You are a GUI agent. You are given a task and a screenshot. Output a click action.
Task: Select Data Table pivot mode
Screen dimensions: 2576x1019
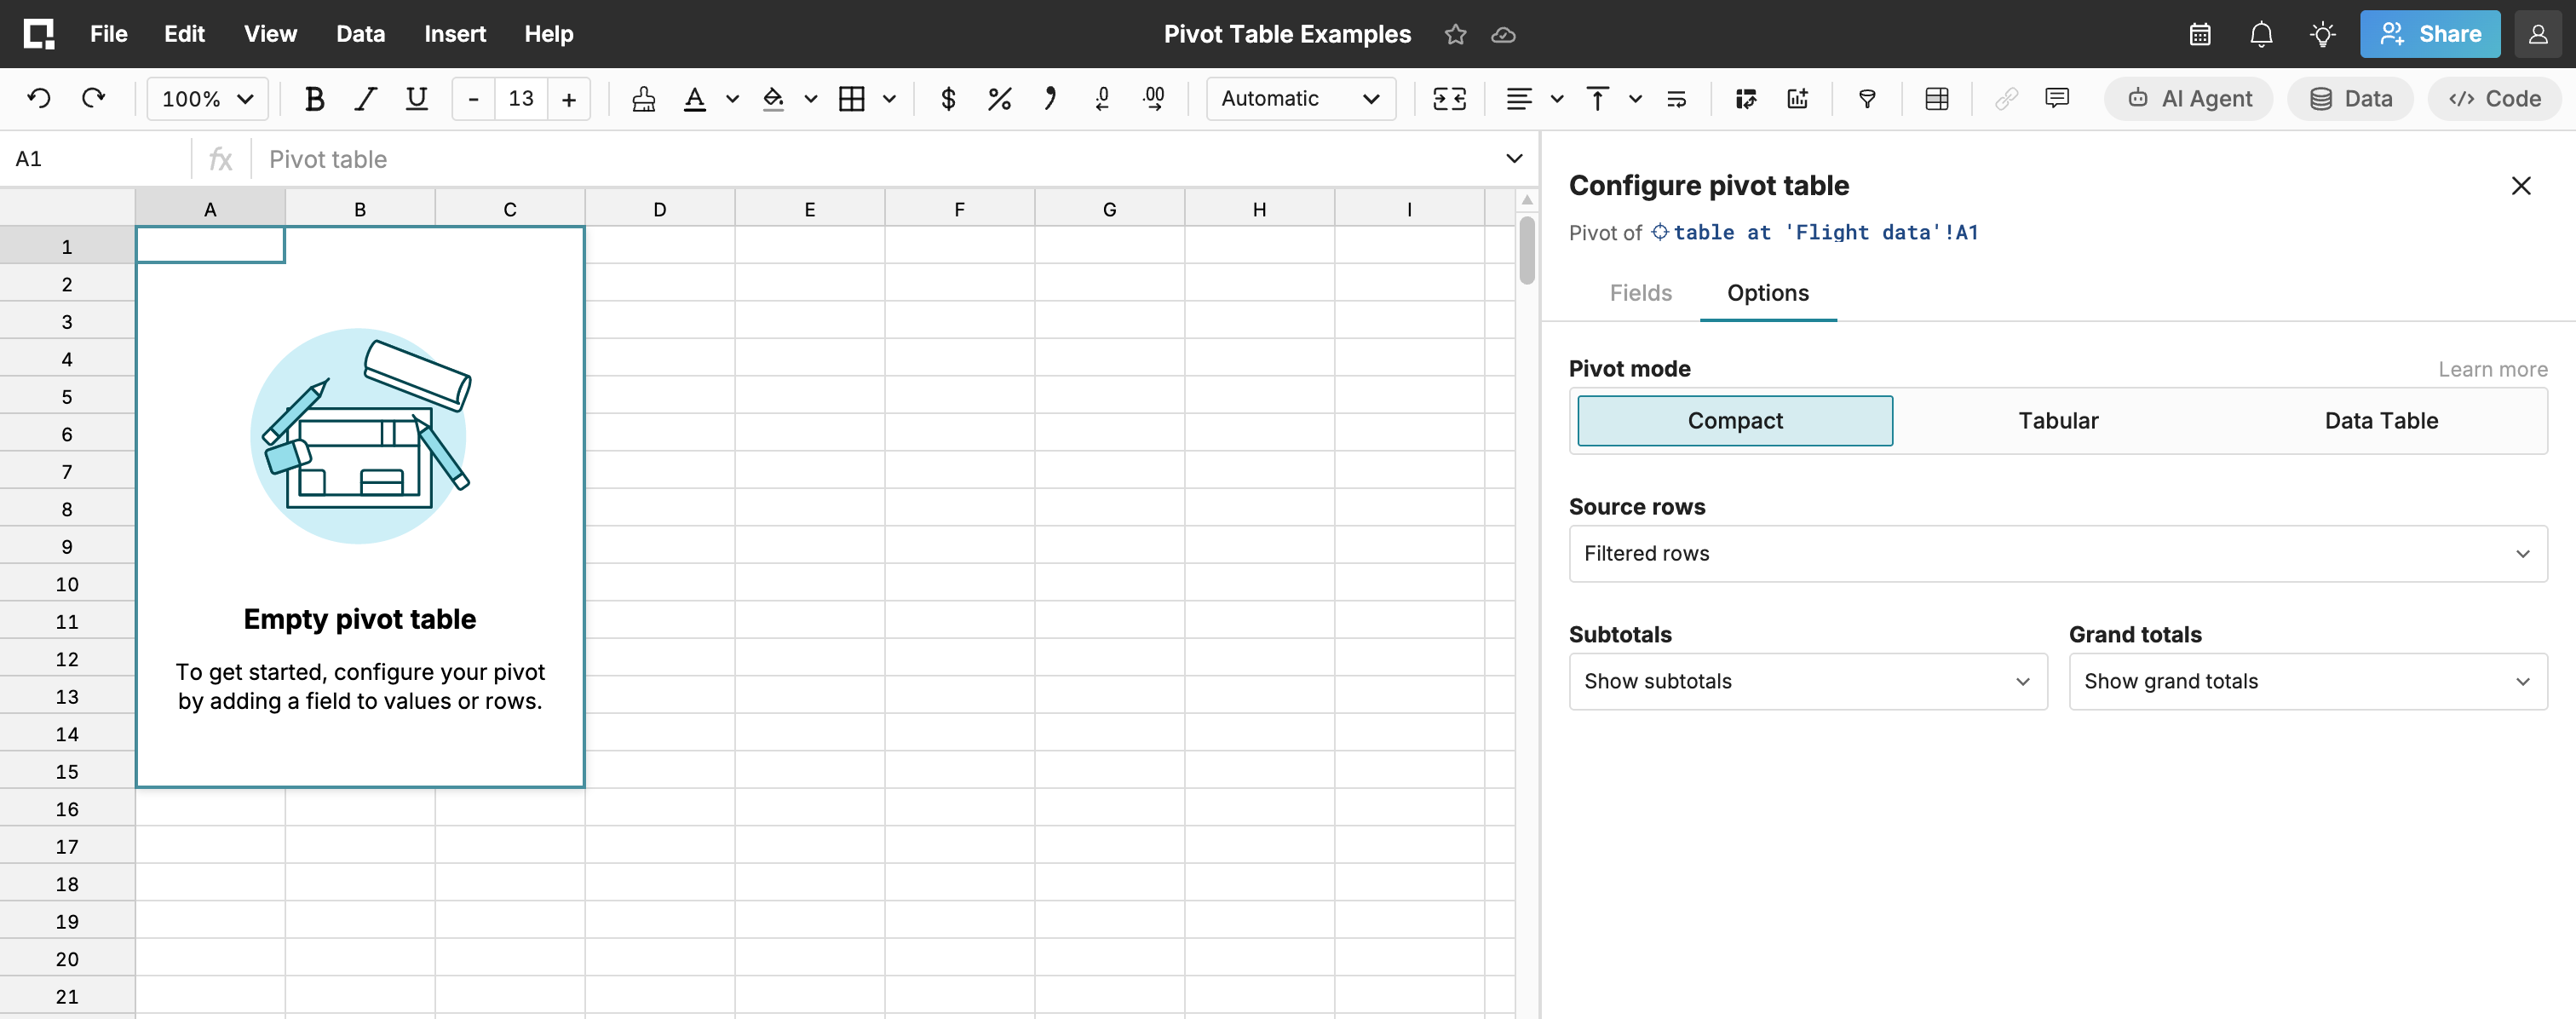2381,421
